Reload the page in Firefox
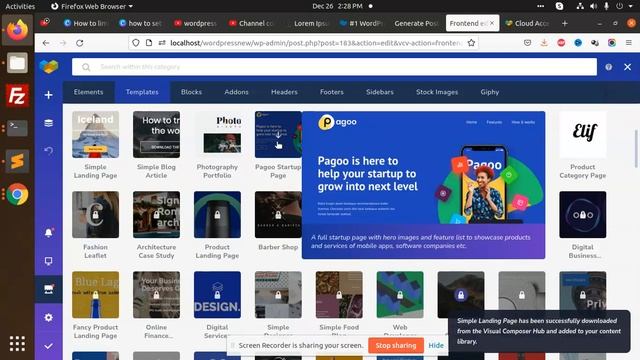The width and height of the screenshot is (640, 360). coord(80,43)
